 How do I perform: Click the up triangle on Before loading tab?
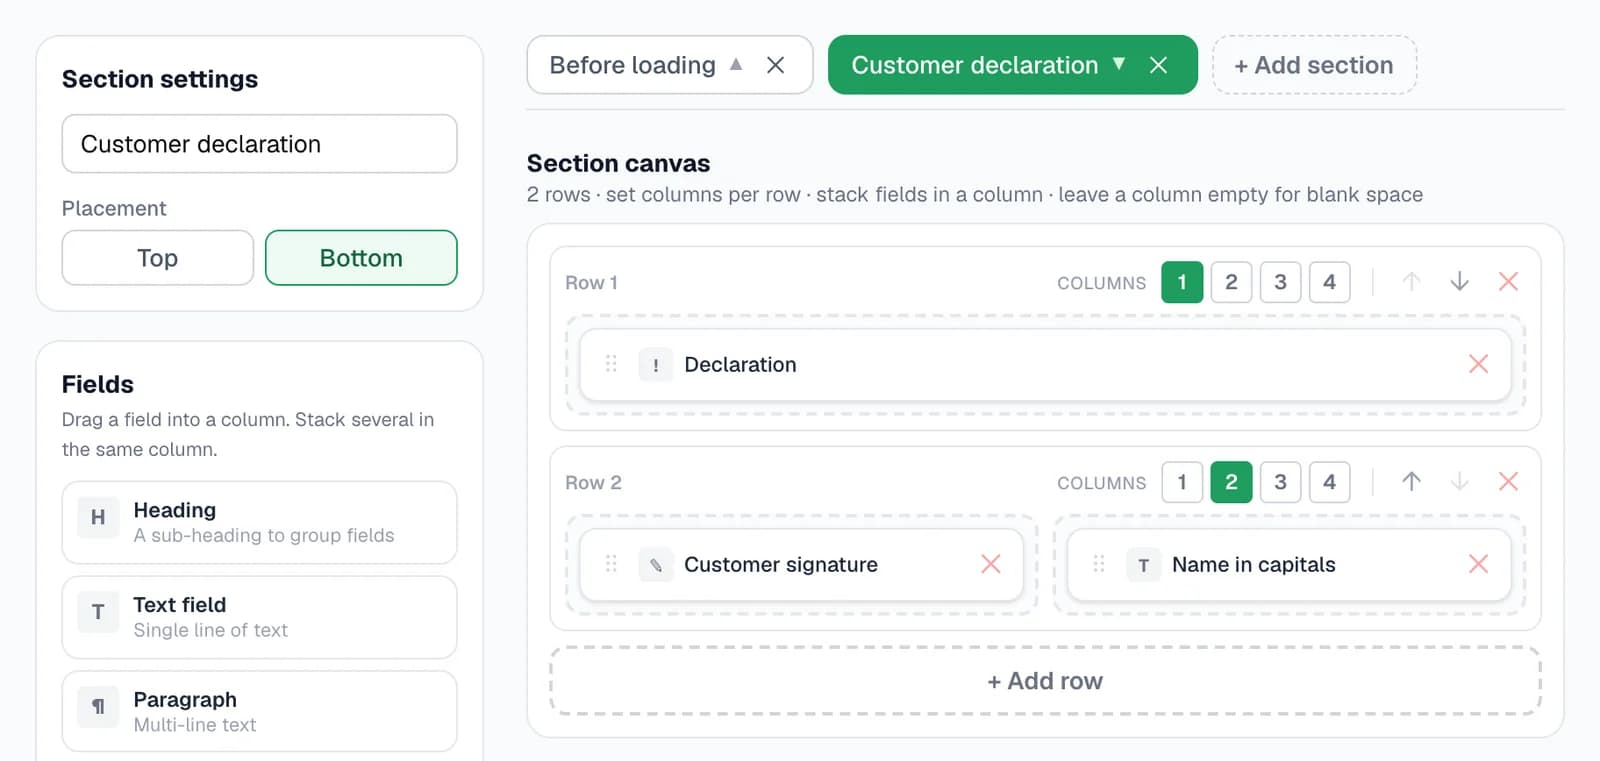click(x=736, y=64)
